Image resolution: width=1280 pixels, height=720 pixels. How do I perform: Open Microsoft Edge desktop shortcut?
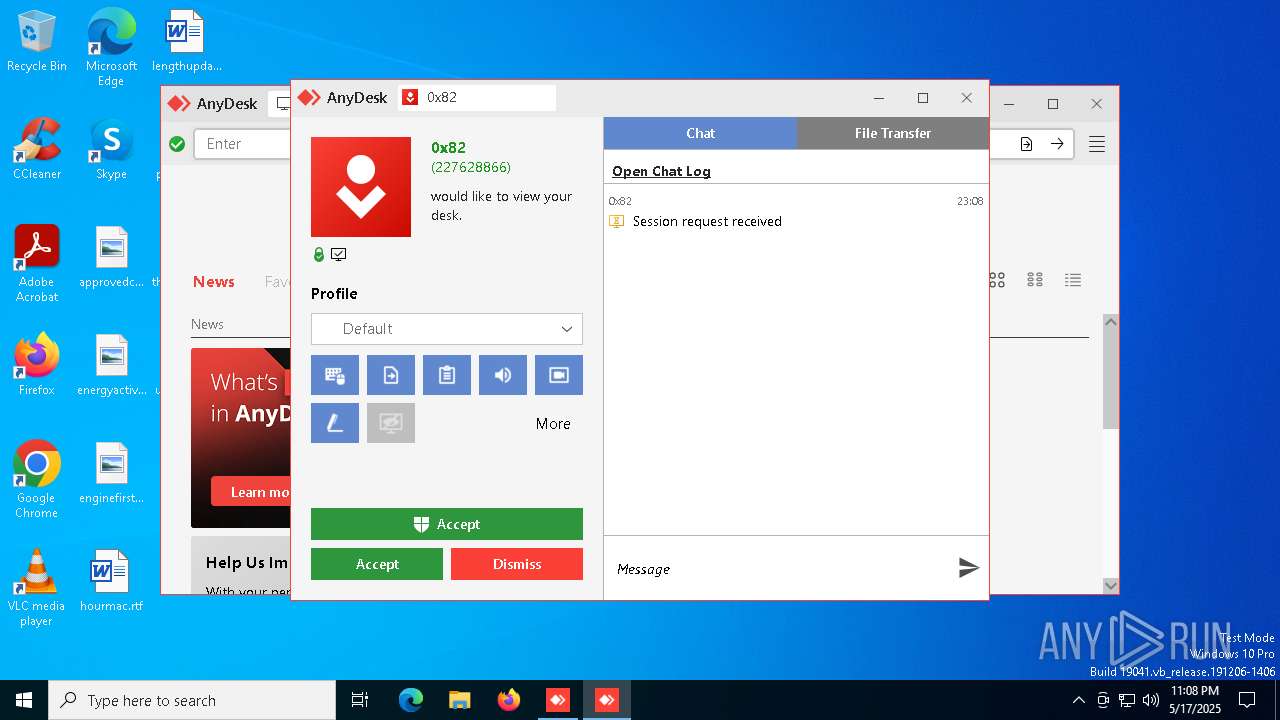111,47
